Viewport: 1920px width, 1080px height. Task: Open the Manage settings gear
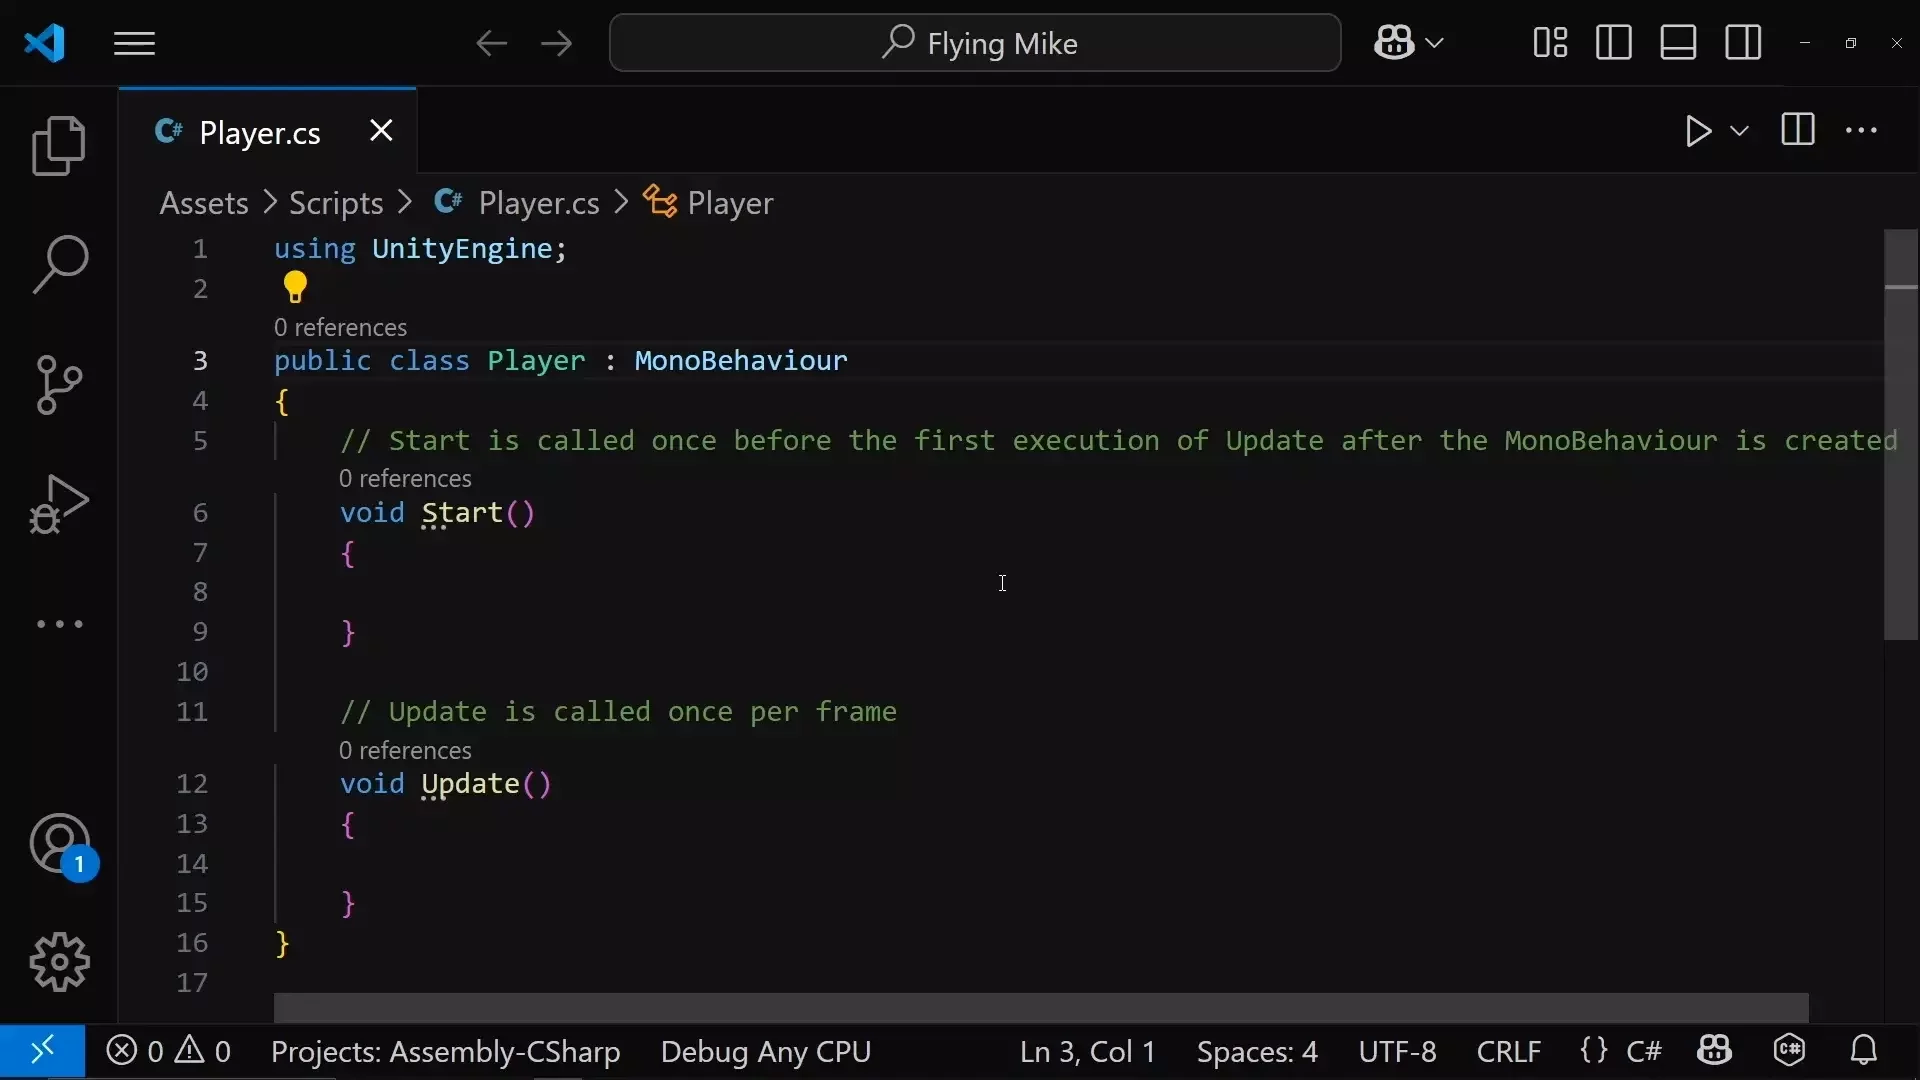[58, 962]
